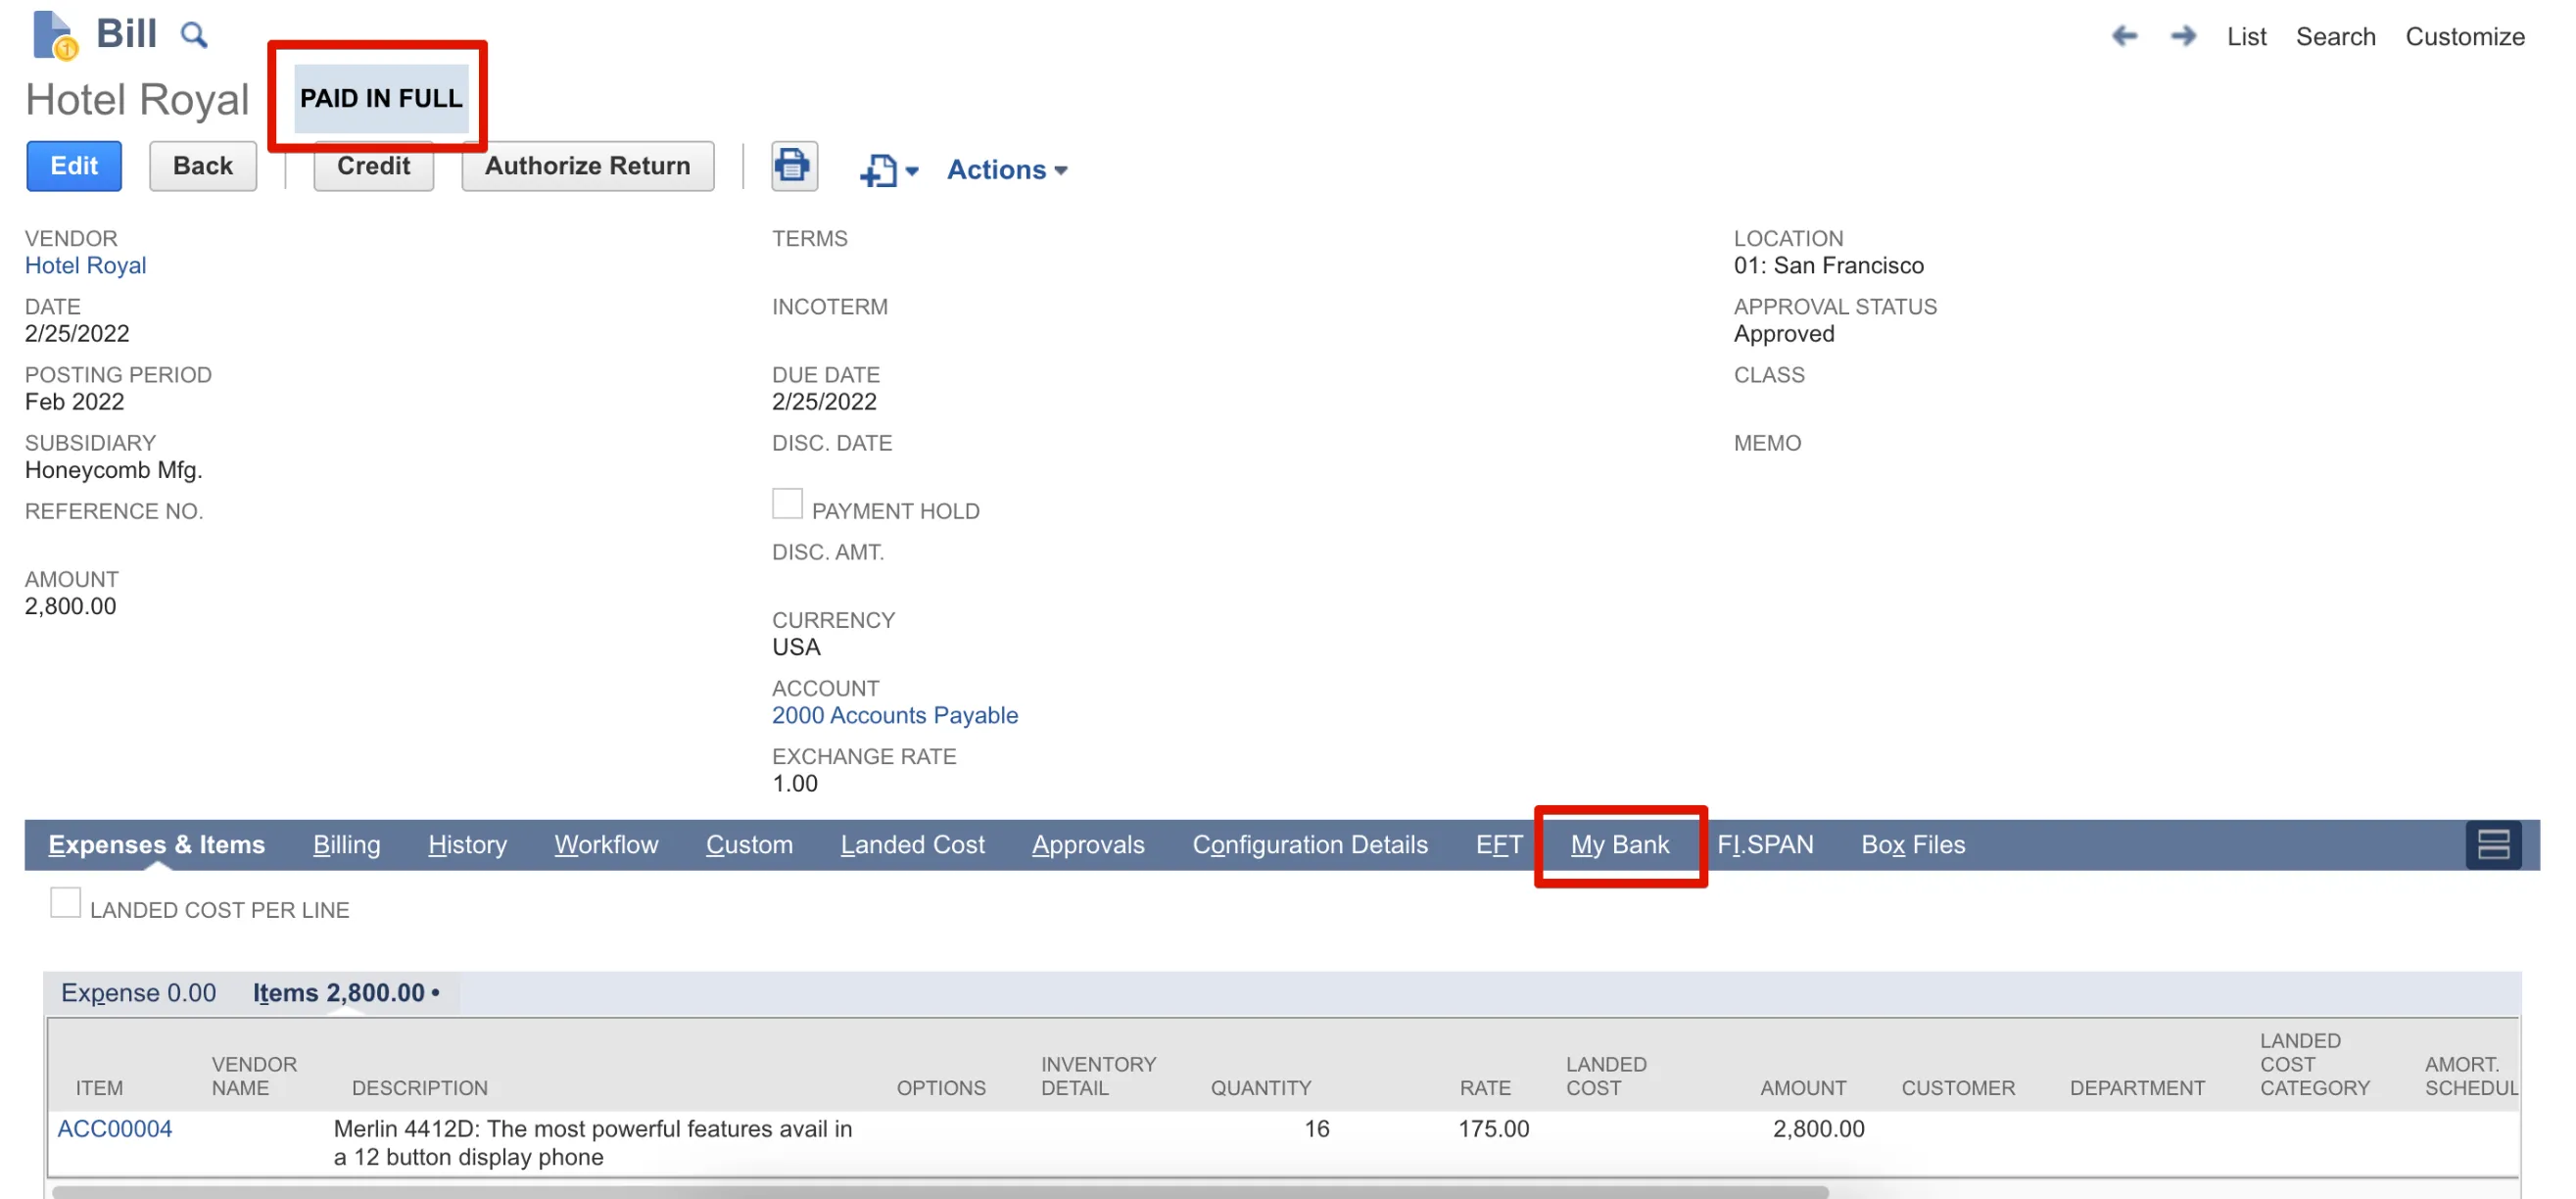This screenshot has width=2576, height=1199.
Task: Select the Custom tab
Action: pos(749,845)
